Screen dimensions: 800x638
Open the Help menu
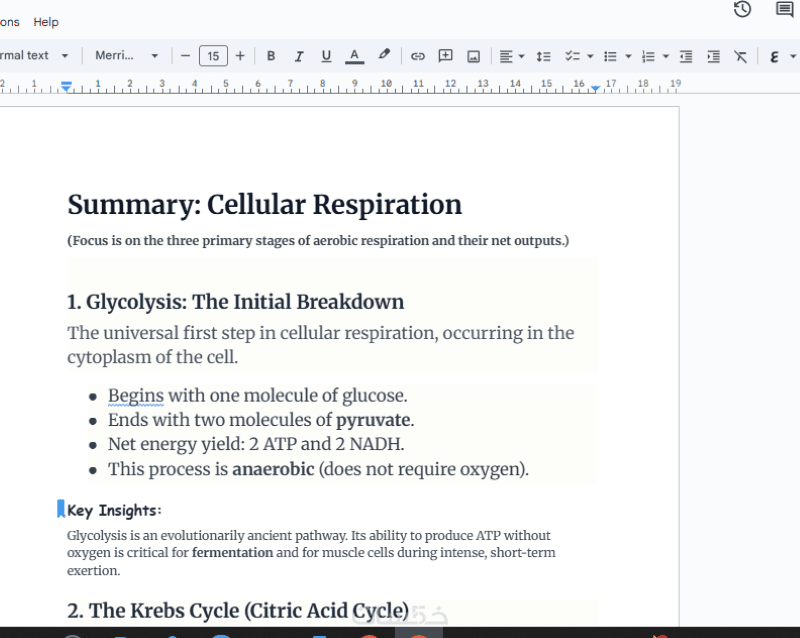[46, 22]
